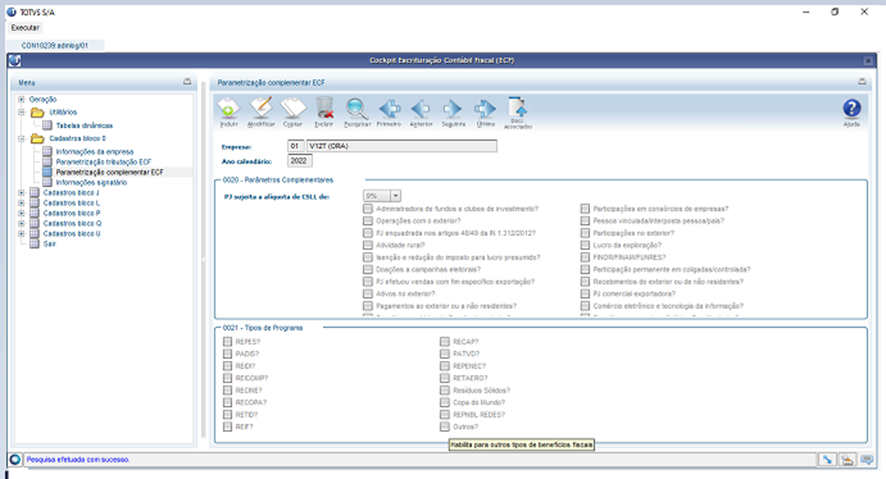The height and width of the screenshot is (479, 886).
Task: Tick 'Doações a campanhas eleitorais?'
Action: click(x=368, y=269)
